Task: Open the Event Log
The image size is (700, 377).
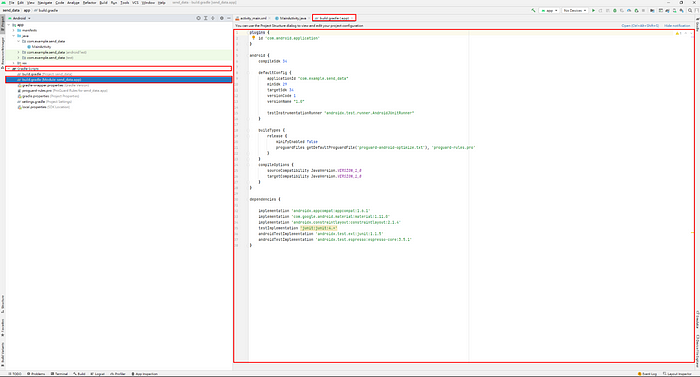Action: click(x=647, y=374)
